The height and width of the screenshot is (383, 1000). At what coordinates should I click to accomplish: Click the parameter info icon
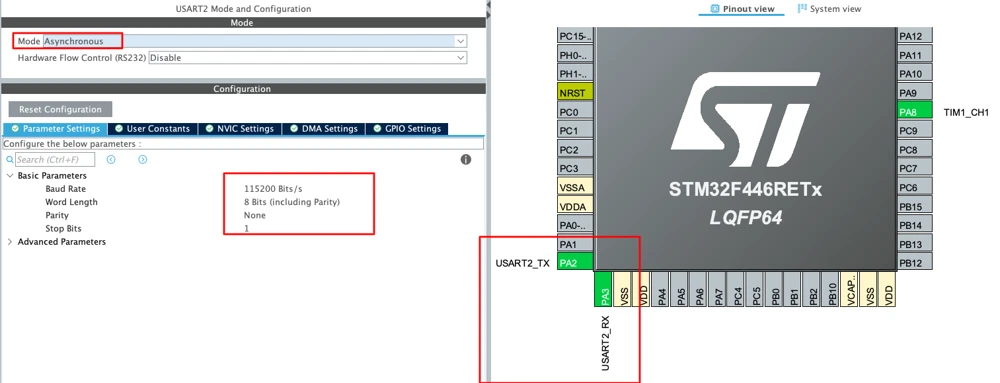tap(466, 159)
